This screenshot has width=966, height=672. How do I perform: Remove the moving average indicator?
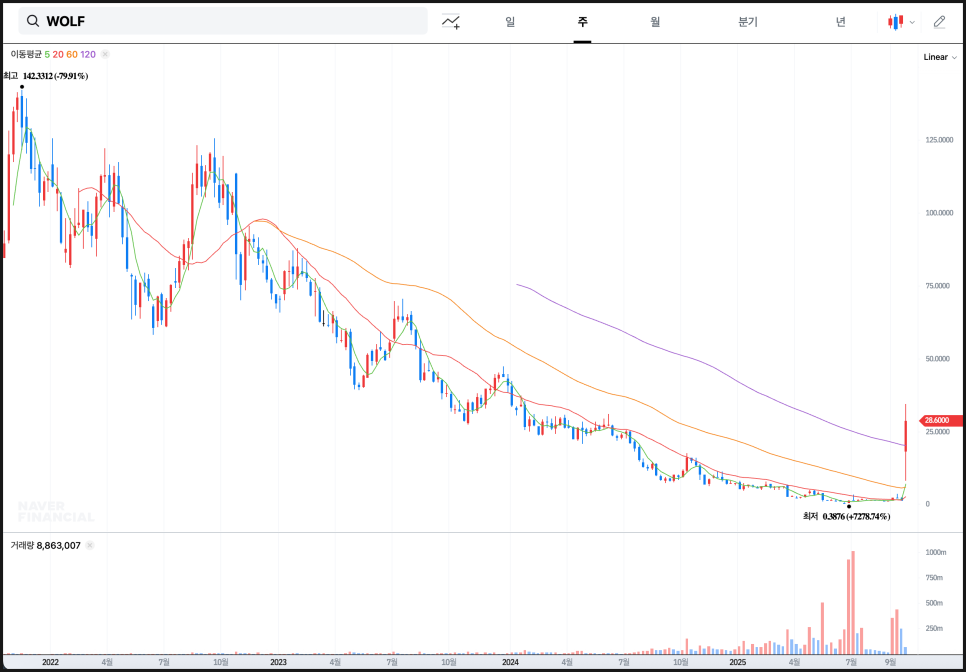[x=106, y=54]
